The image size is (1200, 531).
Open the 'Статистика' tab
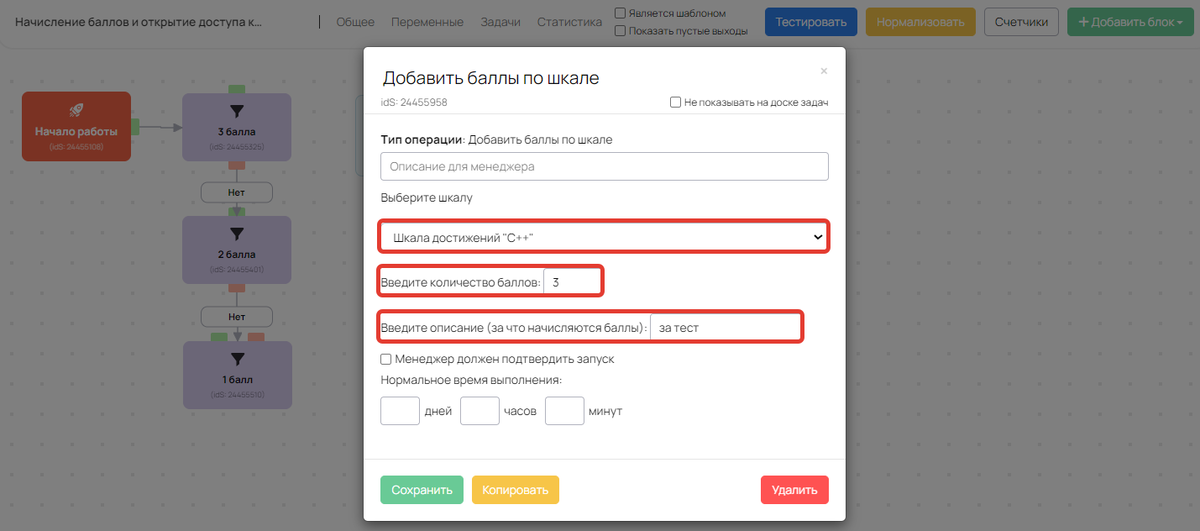569,22
